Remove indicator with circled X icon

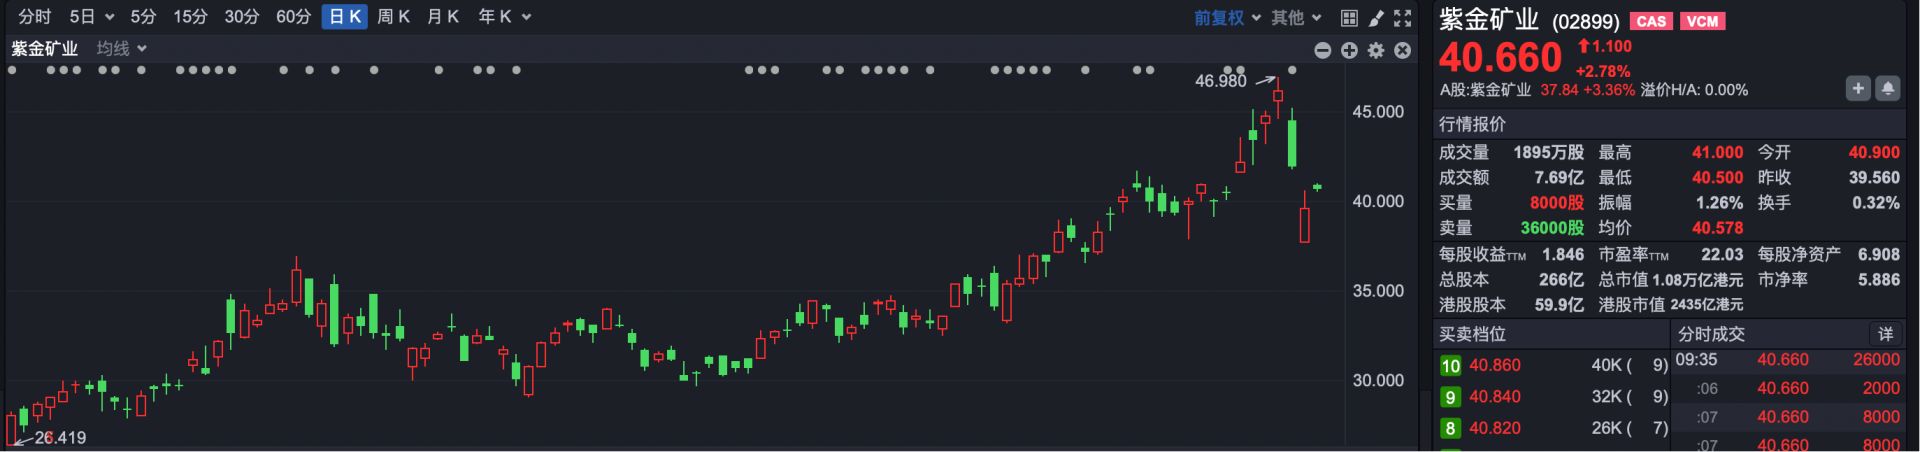[1403, 50]
